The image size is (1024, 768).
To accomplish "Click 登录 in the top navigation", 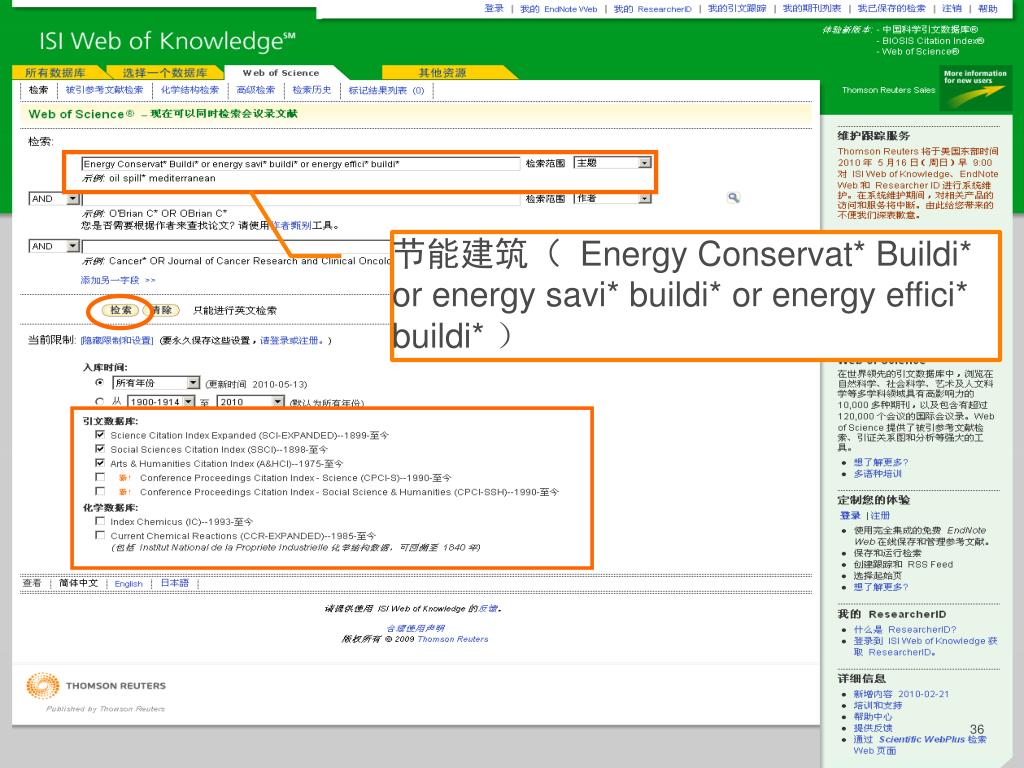I will point(494,8).
